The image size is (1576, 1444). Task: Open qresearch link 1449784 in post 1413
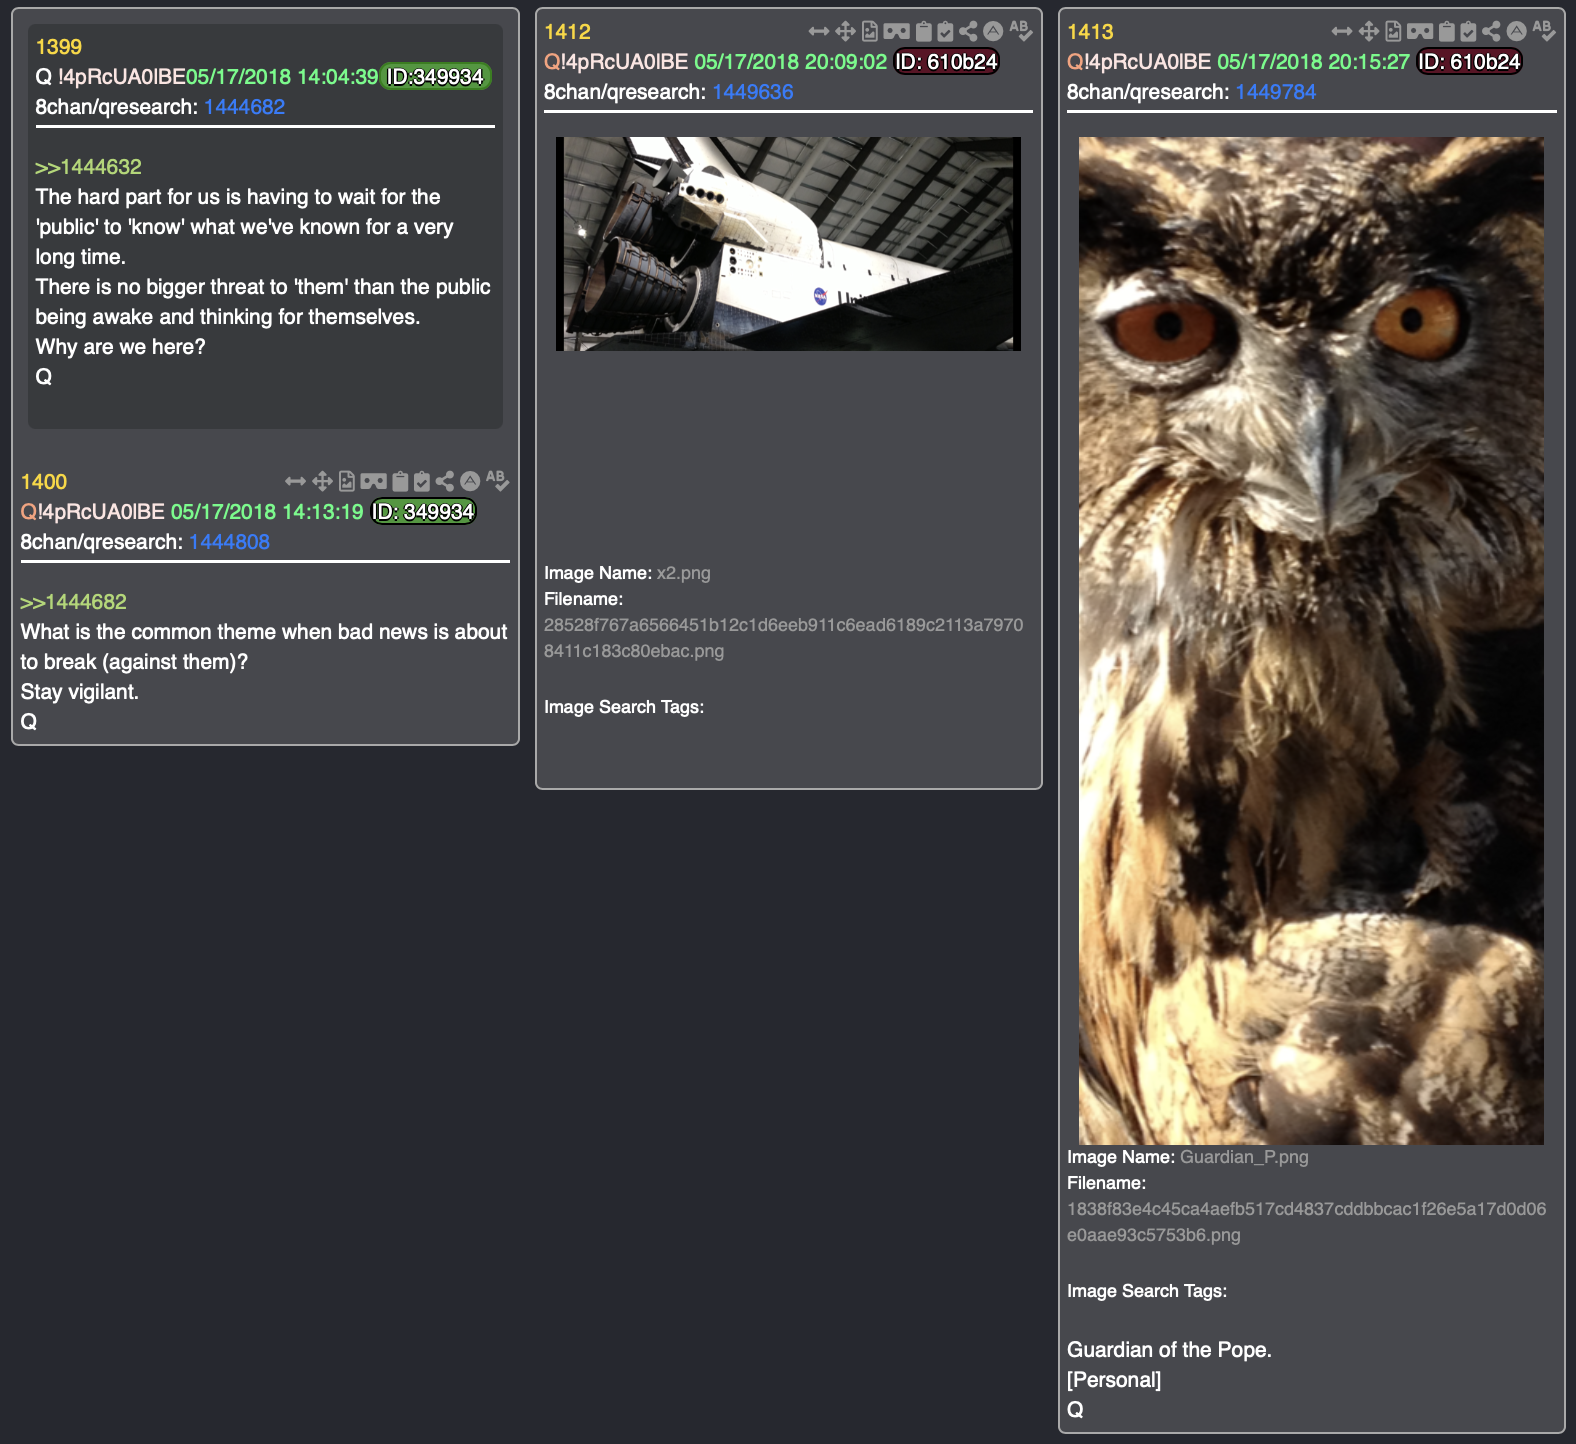(1276, 92)
